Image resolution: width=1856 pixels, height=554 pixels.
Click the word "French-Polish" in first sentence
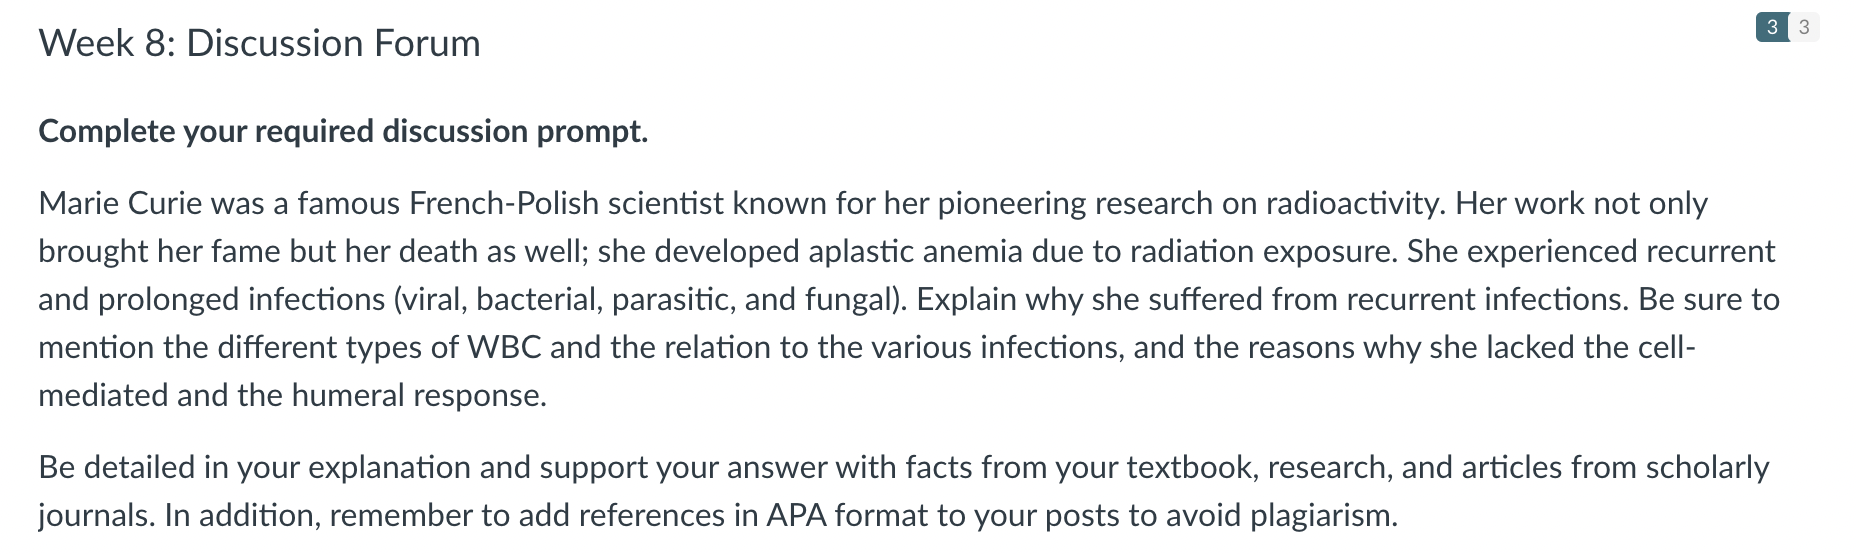(x=504, y=203)
